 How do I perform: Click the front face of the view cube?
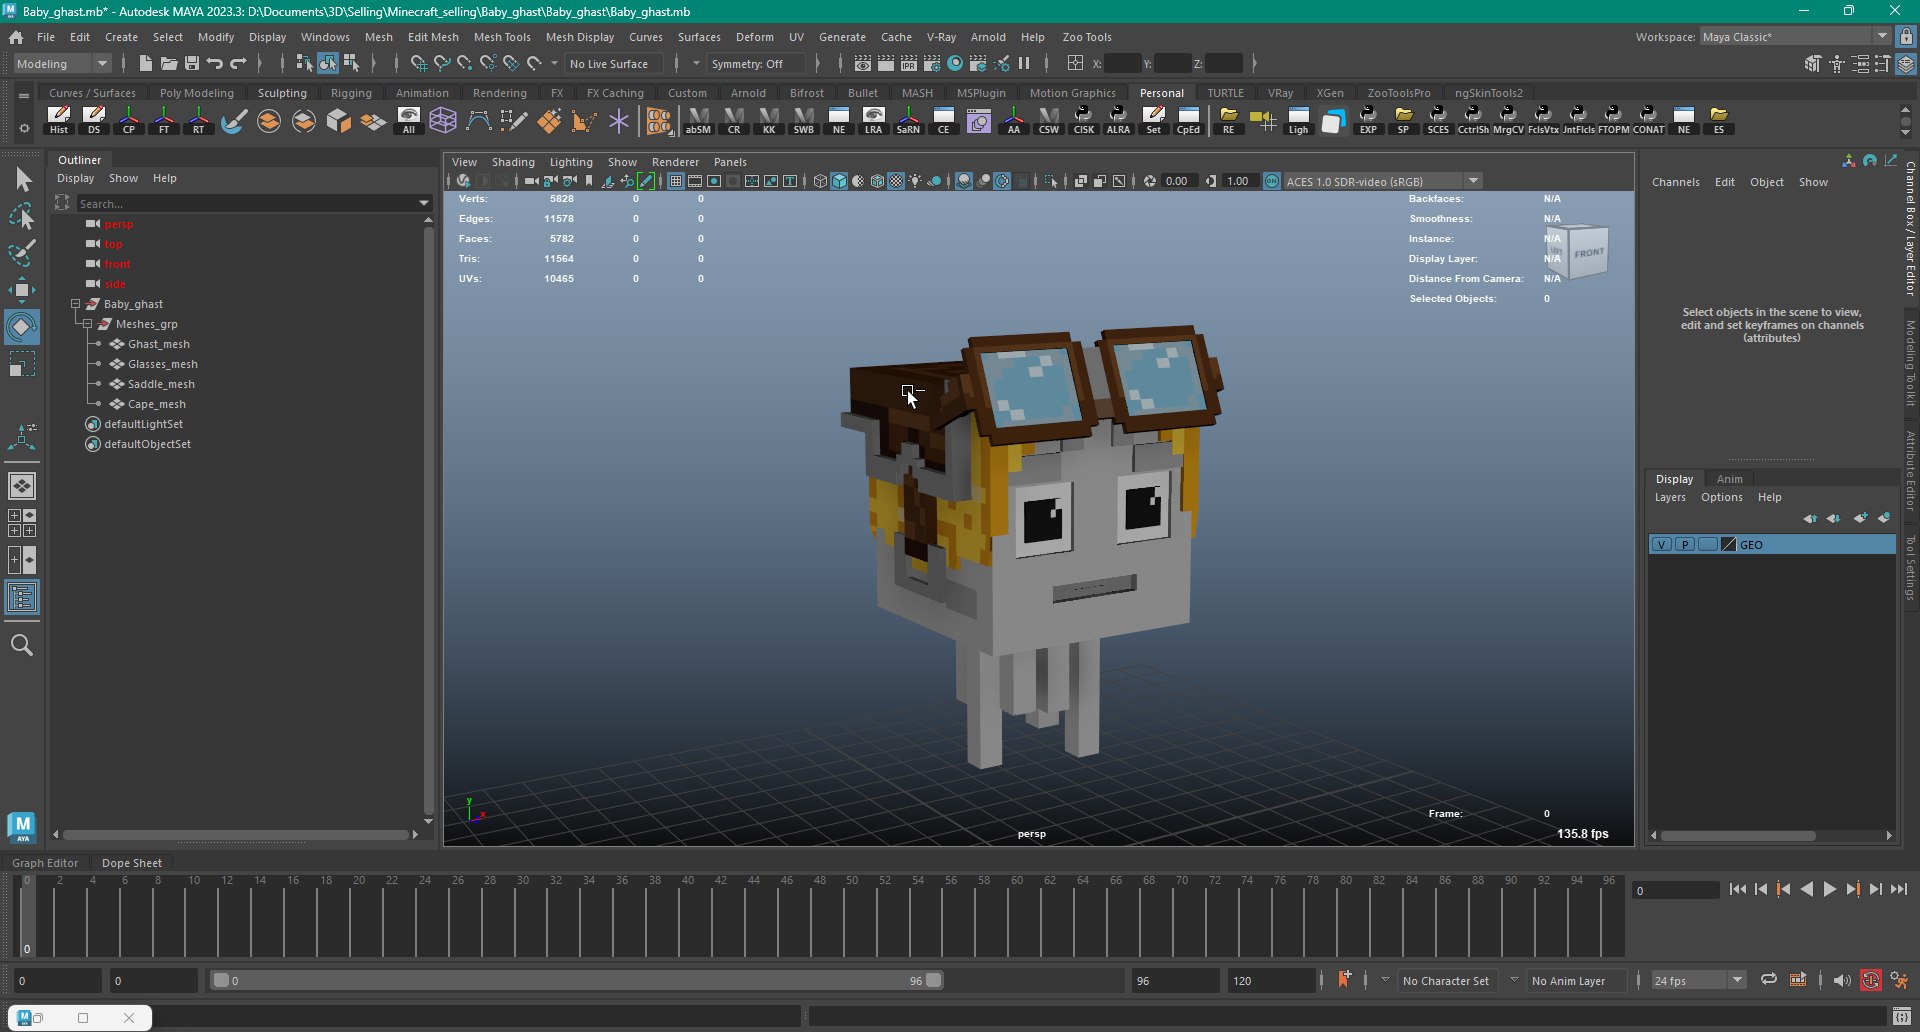tap(1588, 253)
